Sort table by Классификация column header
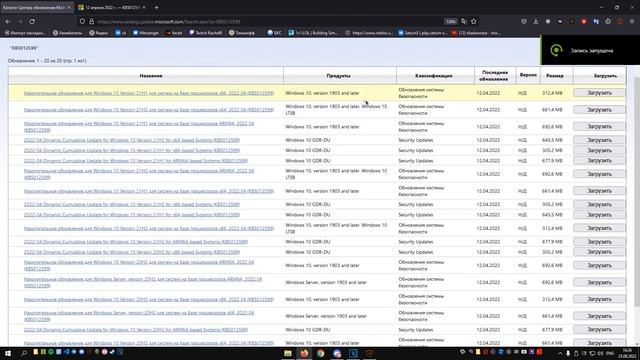 (x=433, y=76)
